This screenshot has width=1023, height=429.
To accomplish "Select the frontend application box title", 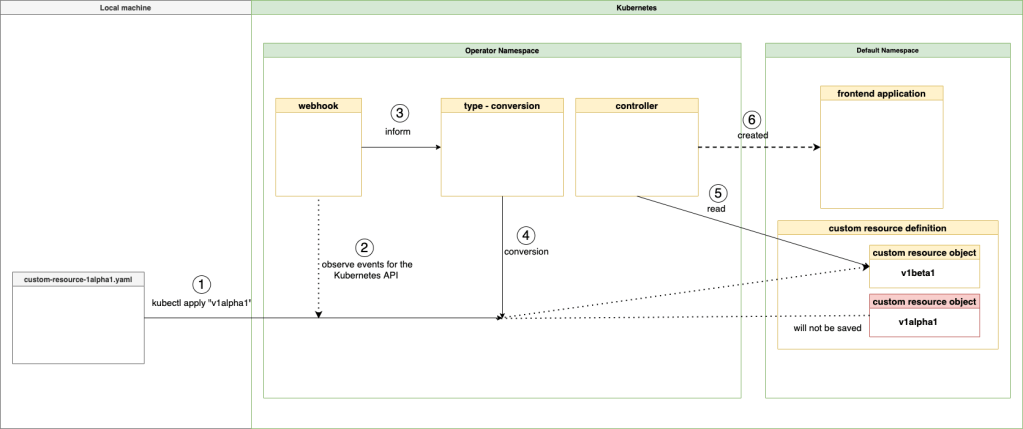I will (x=881, y=93).
